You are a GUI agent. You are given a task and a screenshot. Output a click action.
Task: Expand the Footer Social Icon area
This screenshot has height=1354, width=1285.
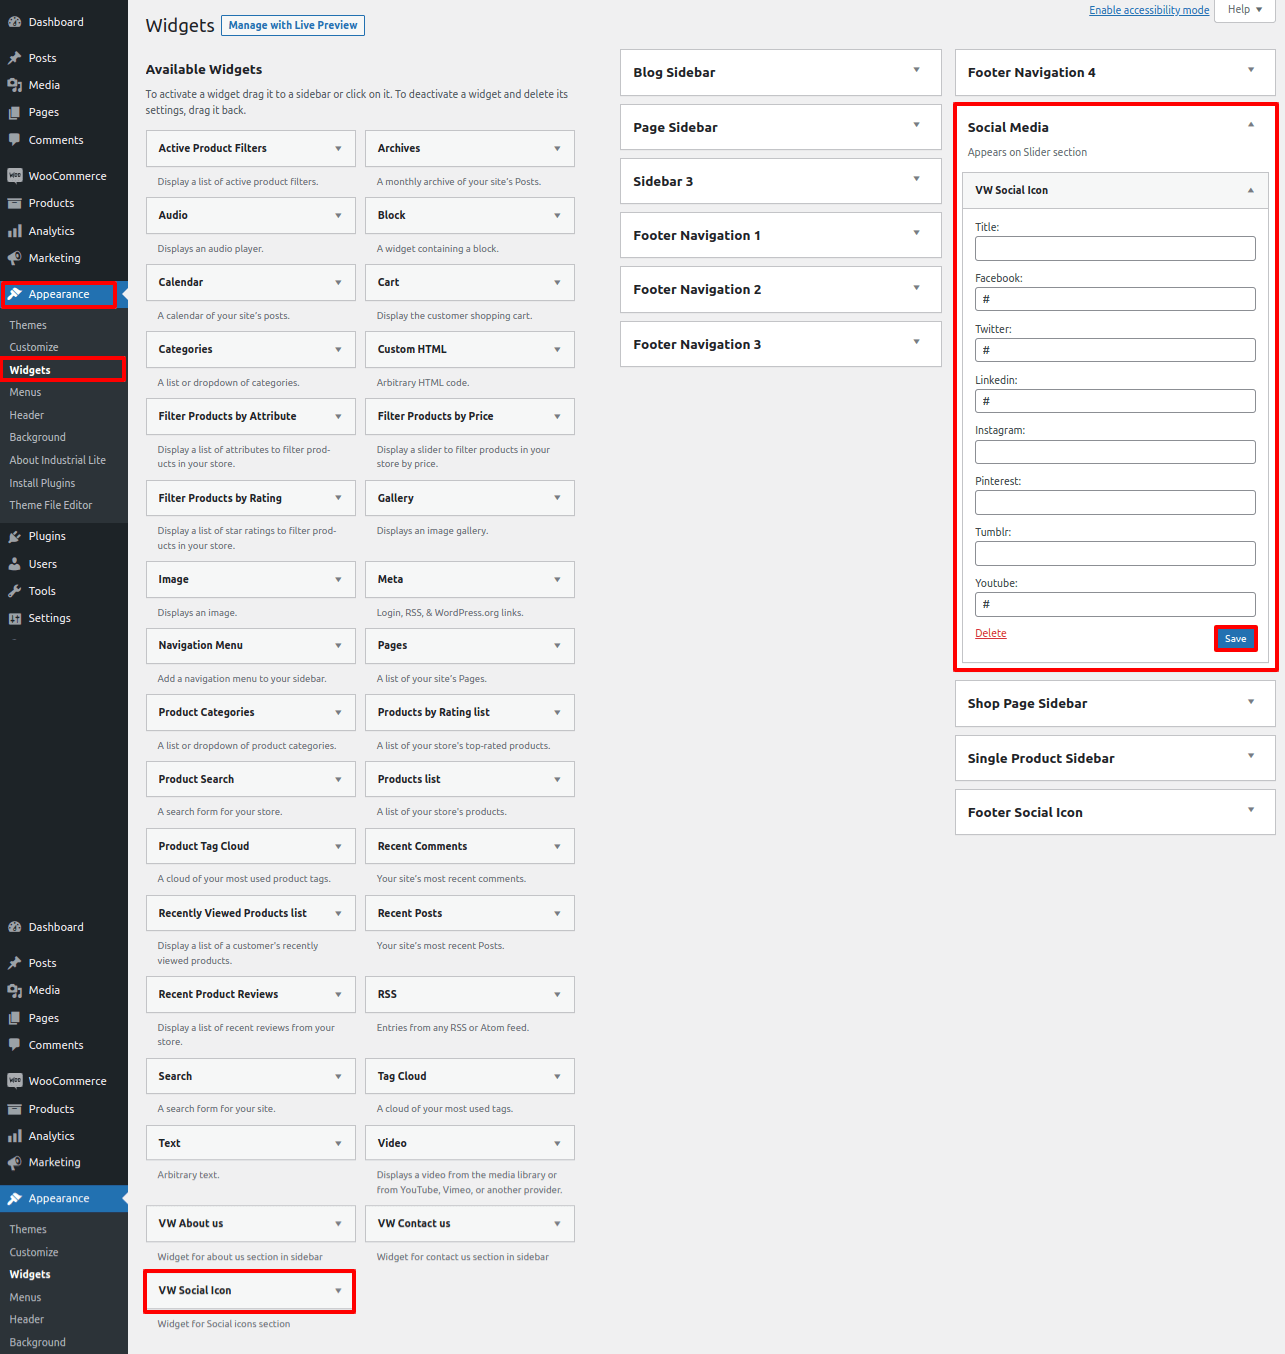[x=1251, y=810]
